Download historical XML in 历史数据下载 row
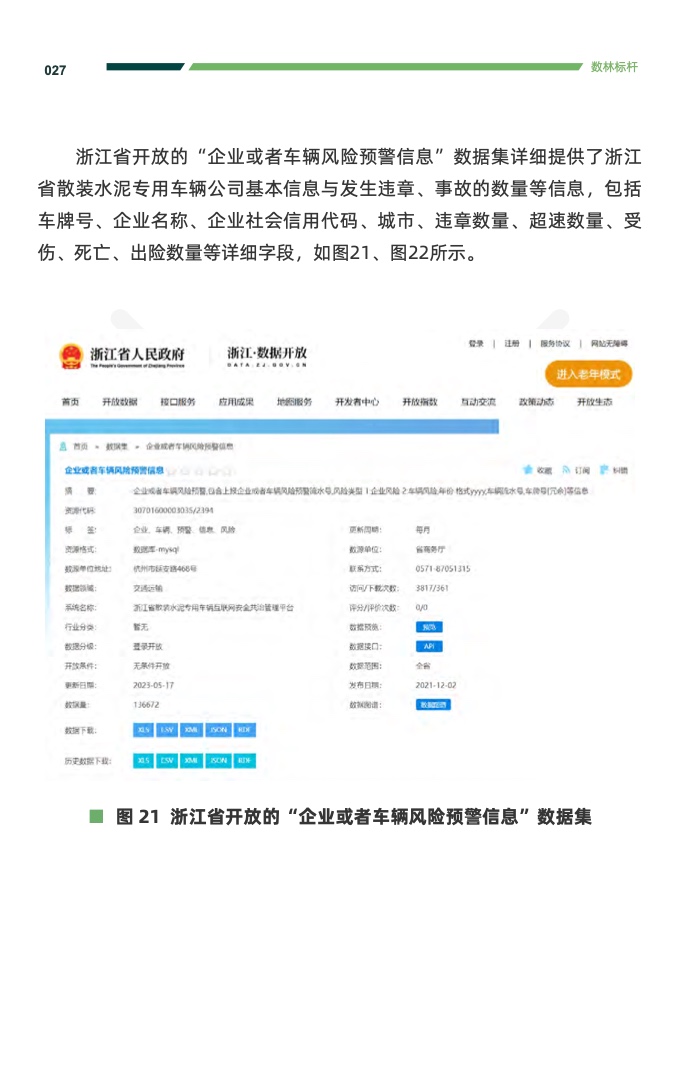Viewport: 680px width, 1077px height. pos(192,761)
